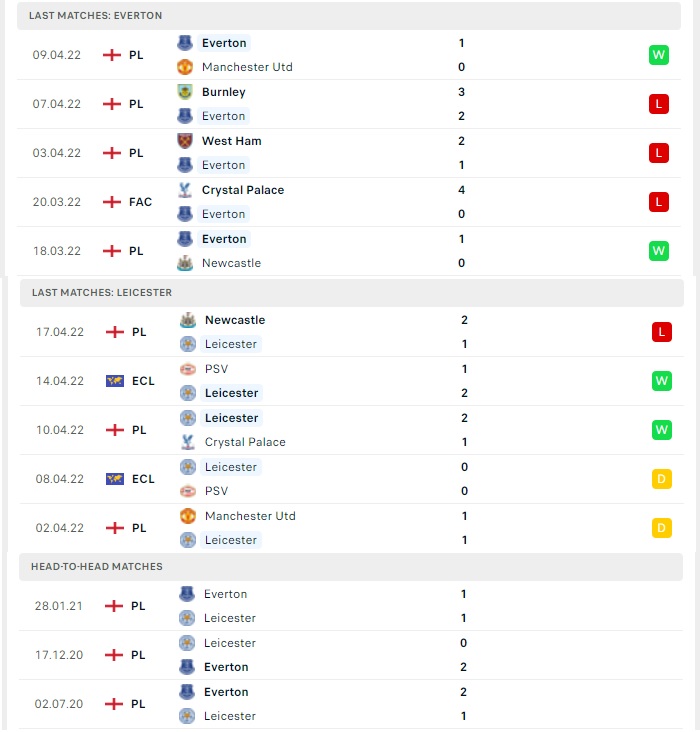Image resolution: width=700 pixels, height=732 pixels.
Task: Click the Everton crest in the 02.07.20 head-to-head
Action: [187, 692]
